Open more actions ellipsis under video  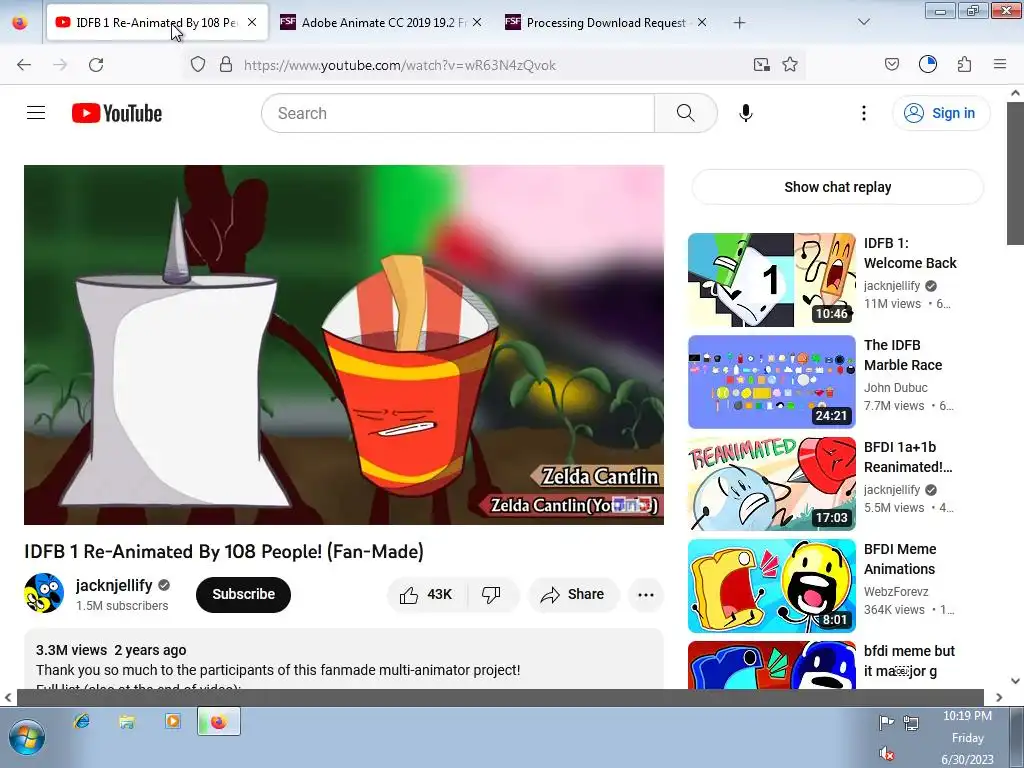(646, 594)
